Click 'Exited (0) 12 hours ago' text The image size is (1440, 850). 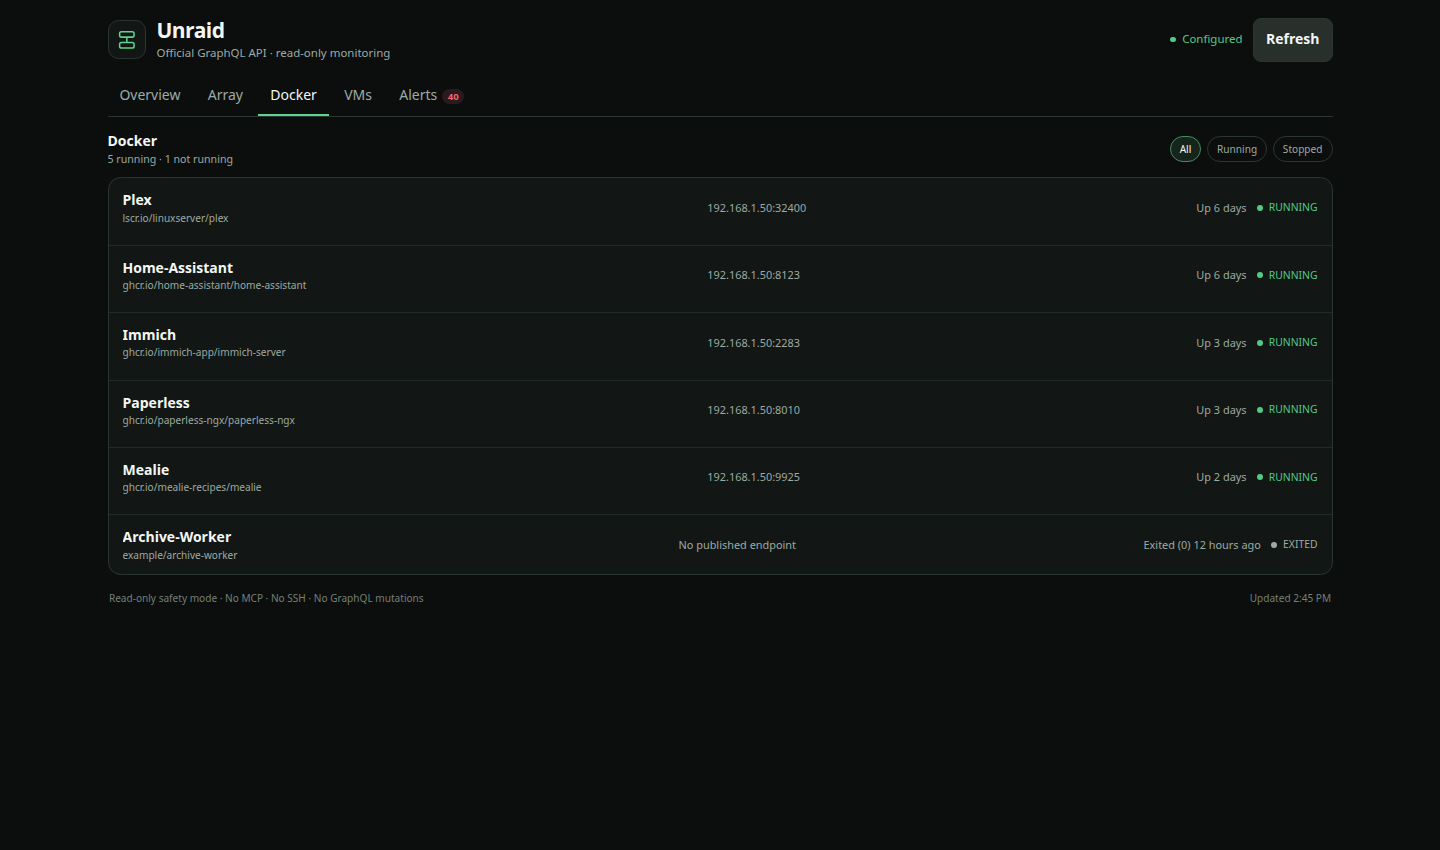1202,545
